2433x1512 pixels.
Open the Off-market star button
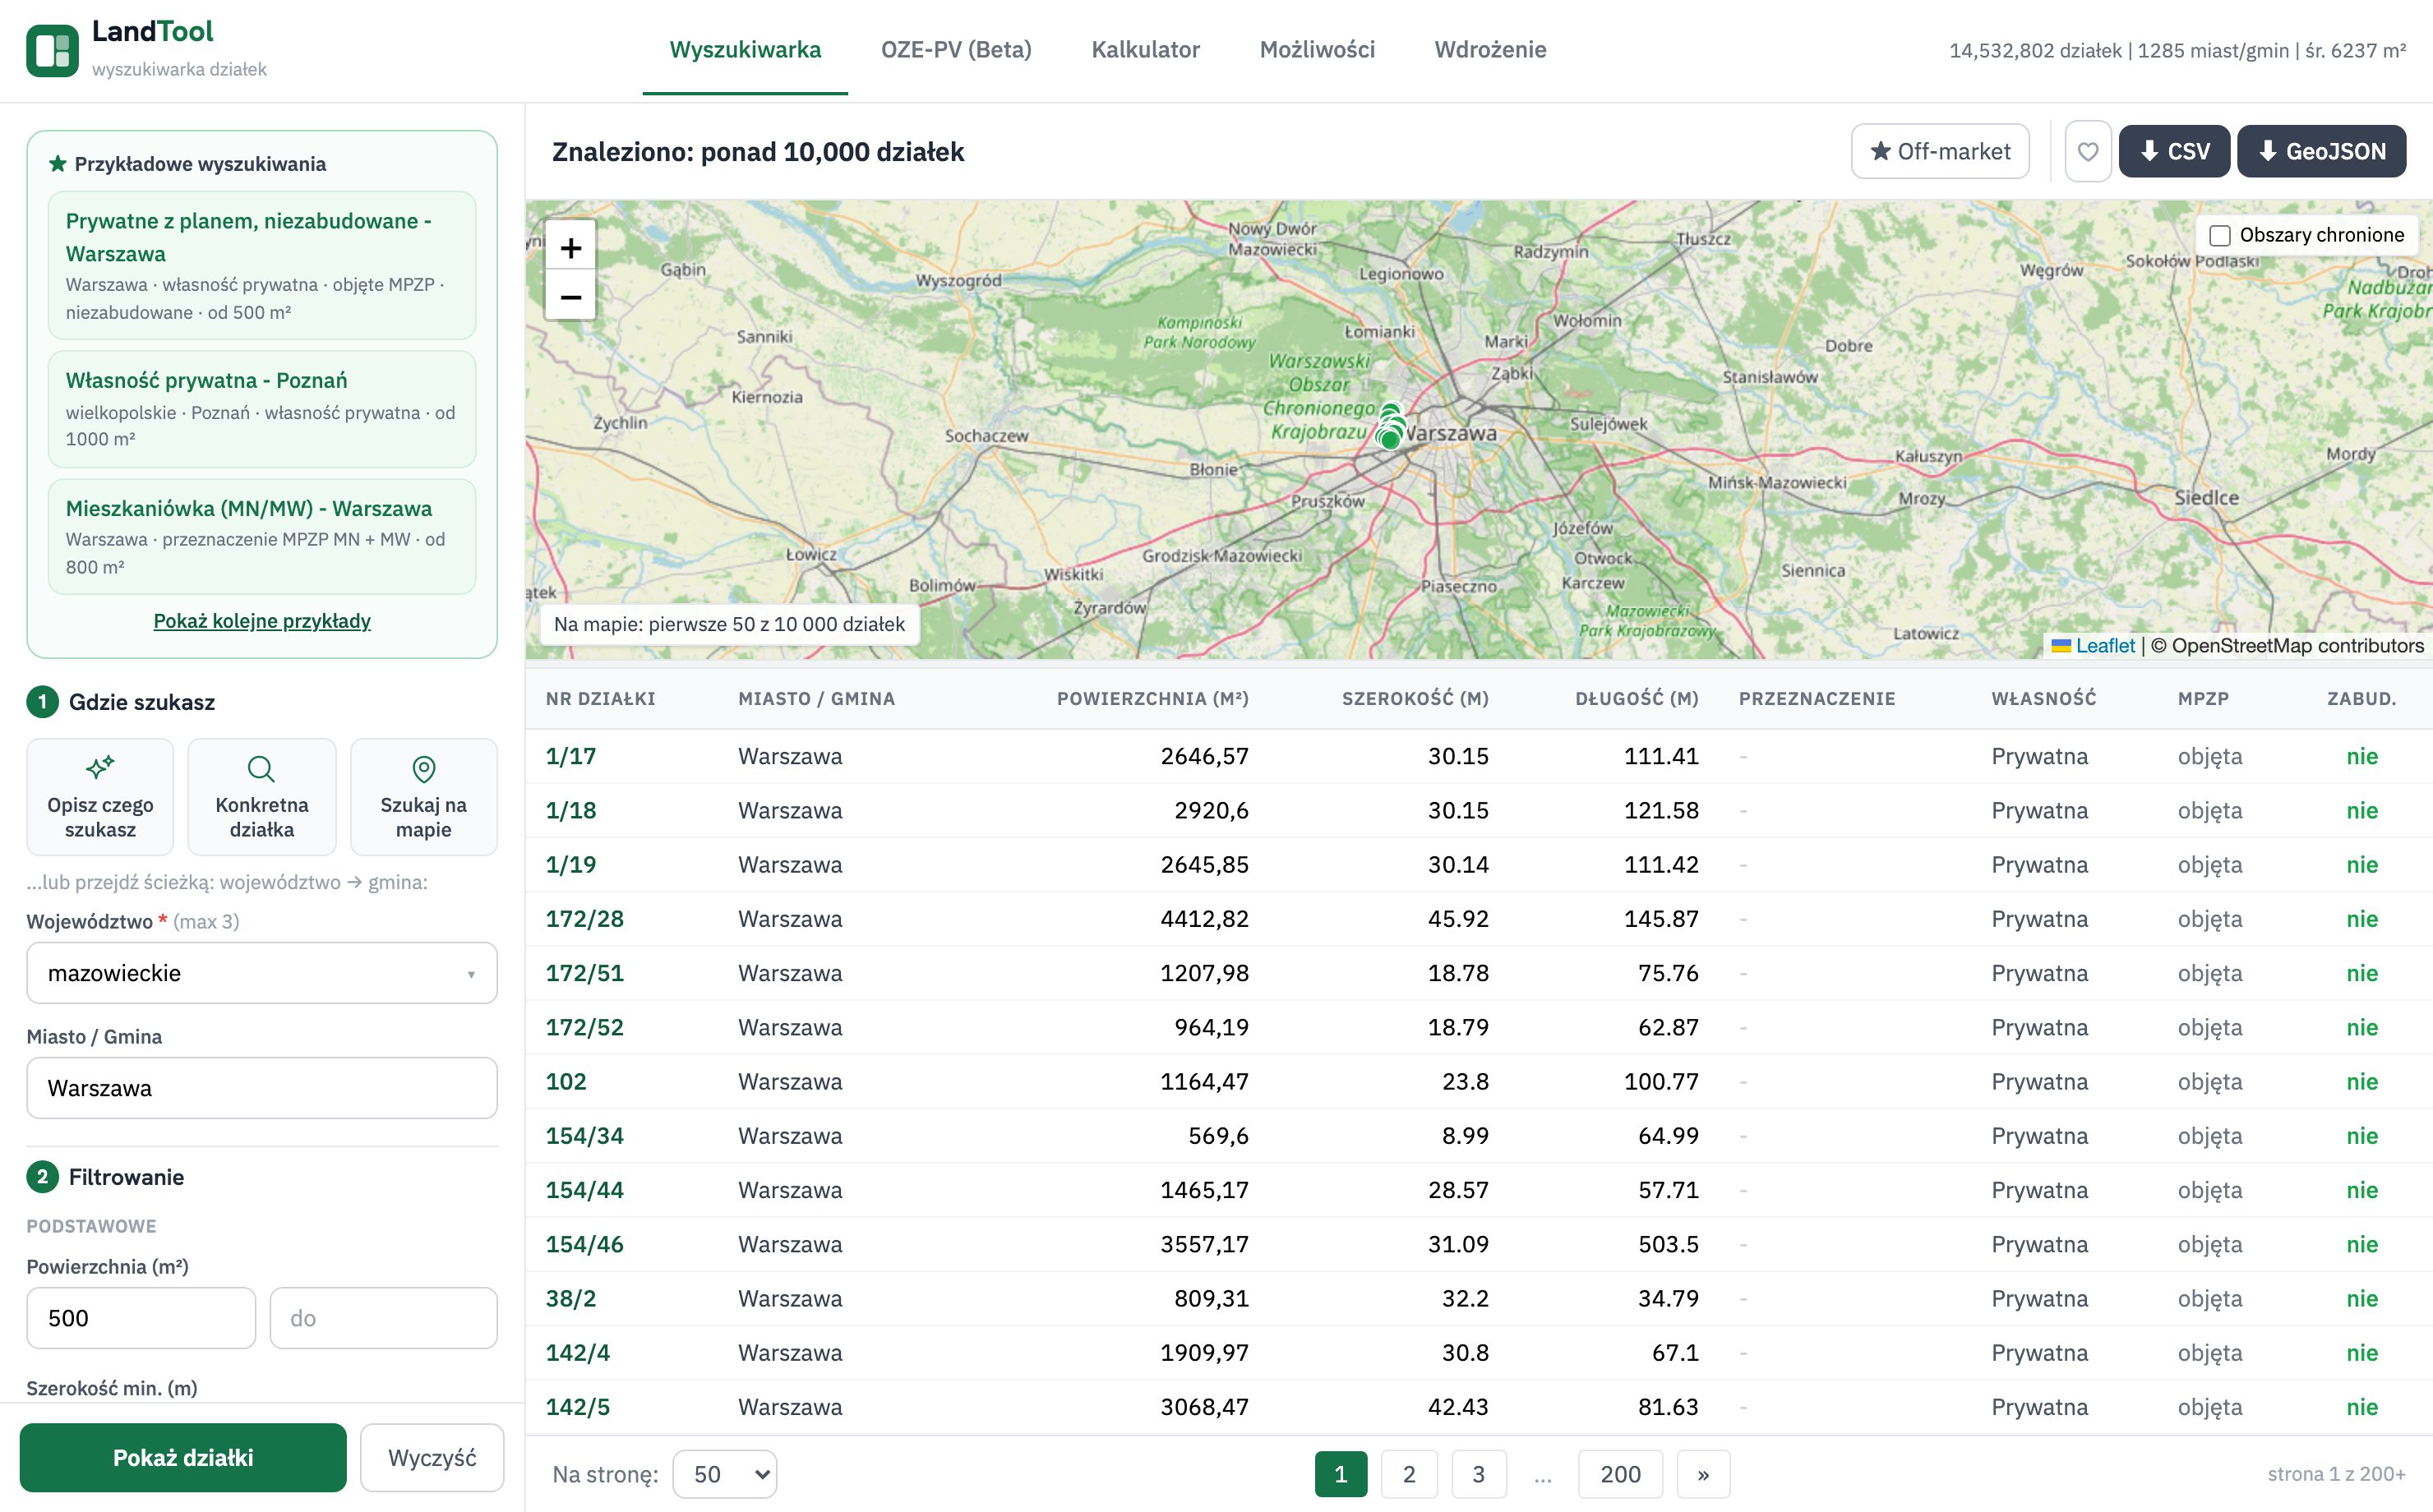pos(1940,151)
